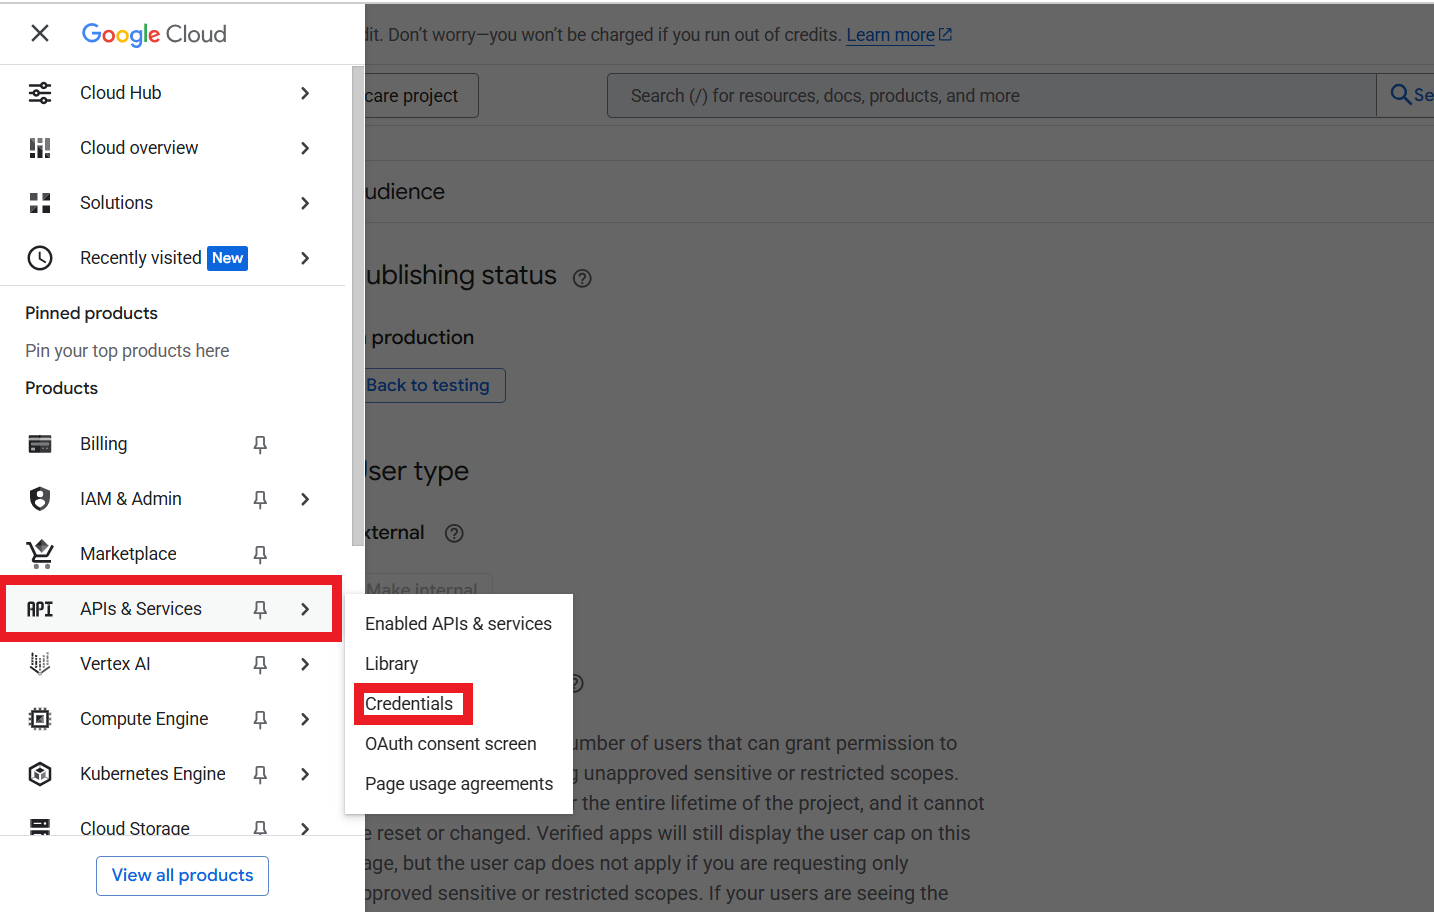Focus the search for resources field
The width and height of the screenshot is (1434, 912).
coord(991,96)
